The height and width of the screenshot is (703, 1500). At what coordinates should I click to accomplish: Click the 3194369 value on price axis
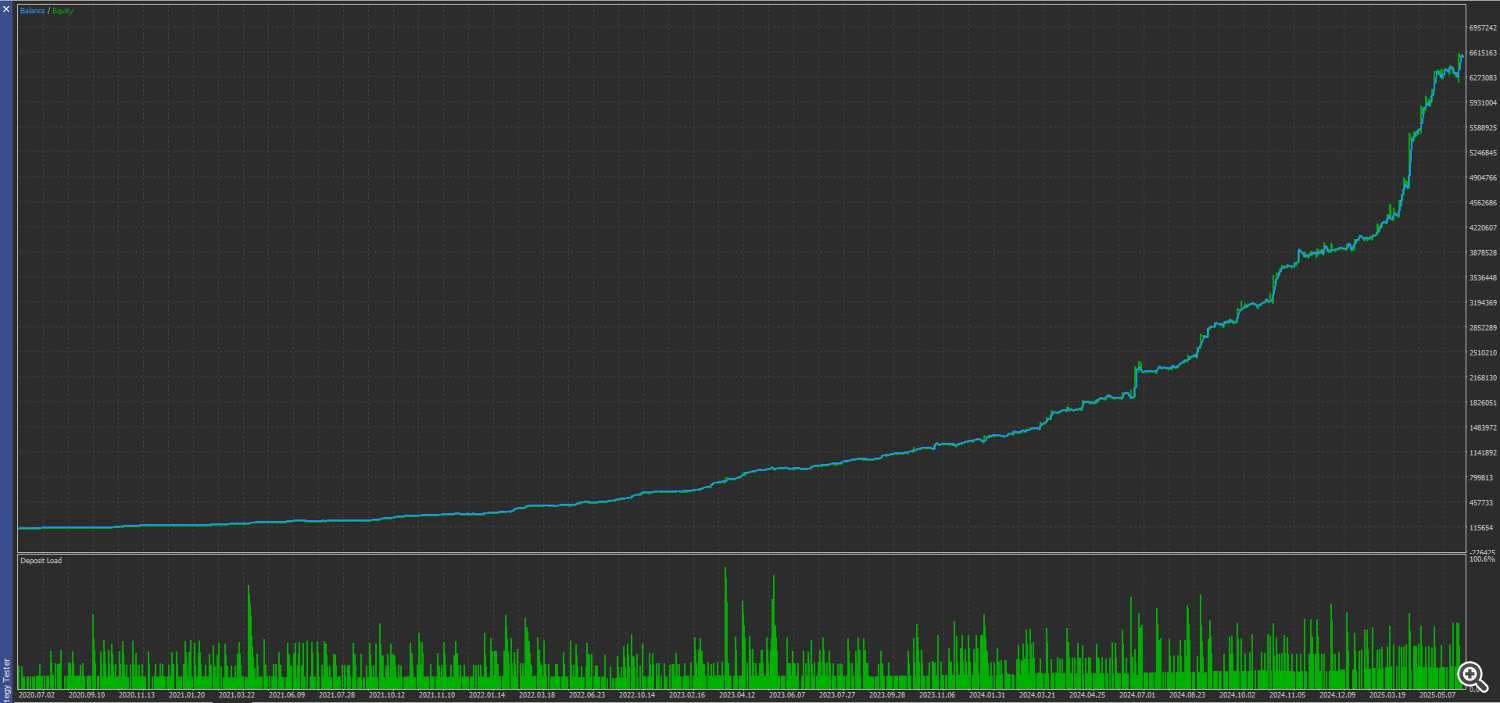1482,303
